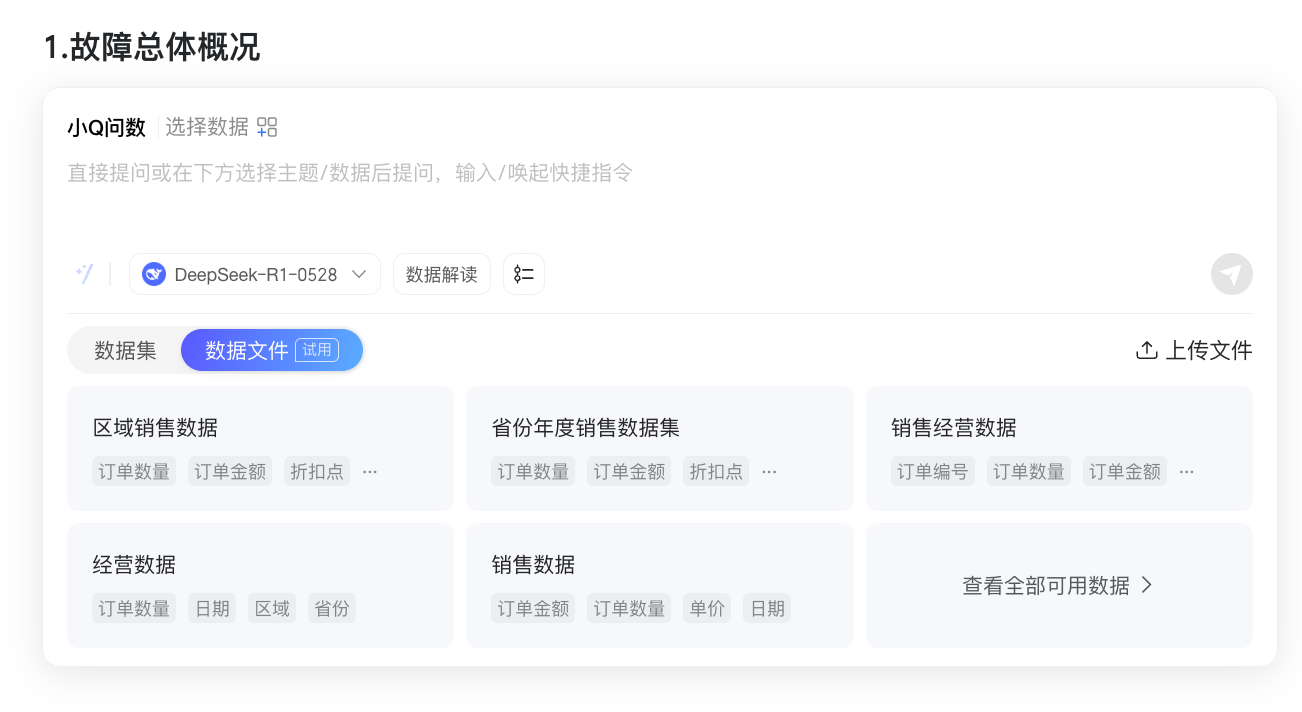Expand more fields in 省份年度销售数据集 card
This screenshot has width=1302, height=712.
[769, 472]
